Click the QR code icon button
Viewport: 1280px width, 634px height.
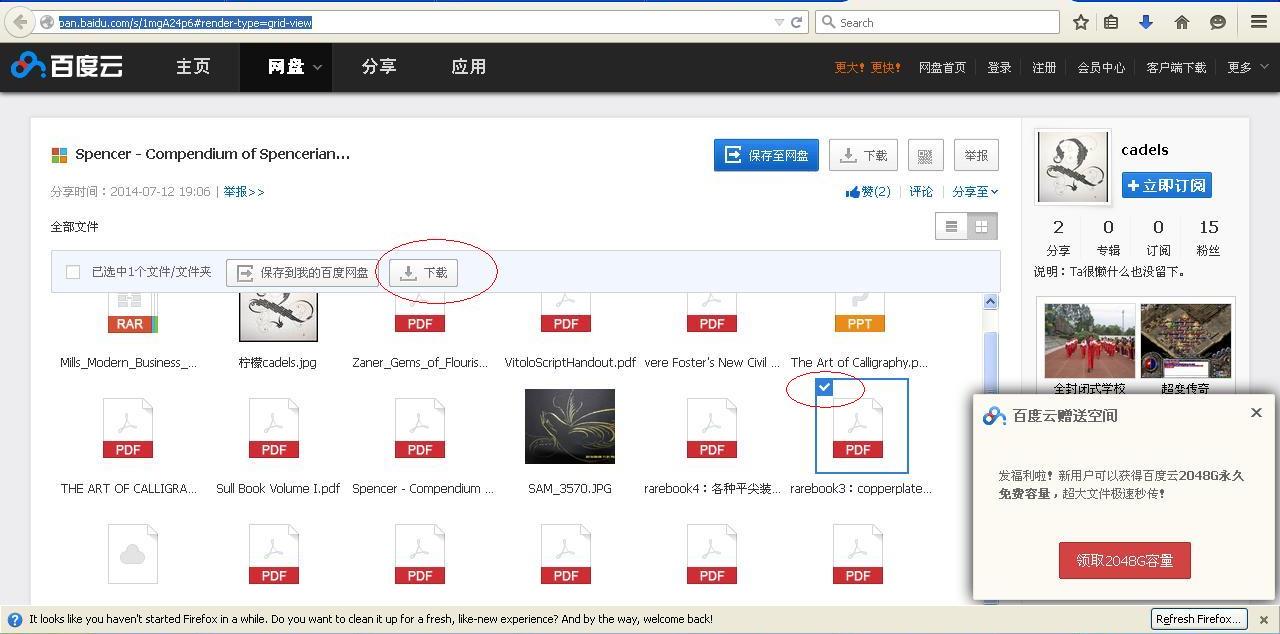(x=925, y=155)
